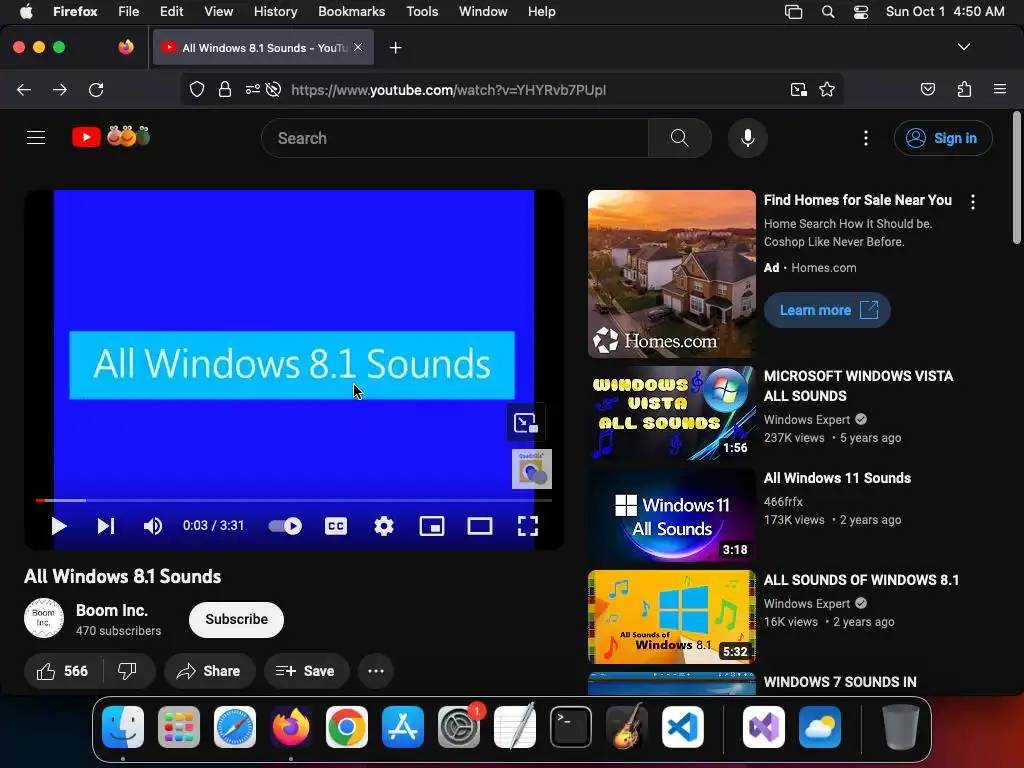Open ALL SOUNDS OF WINDOWS 8.1 title
This screenshot has width=1024, height=768.
(861, 580)
